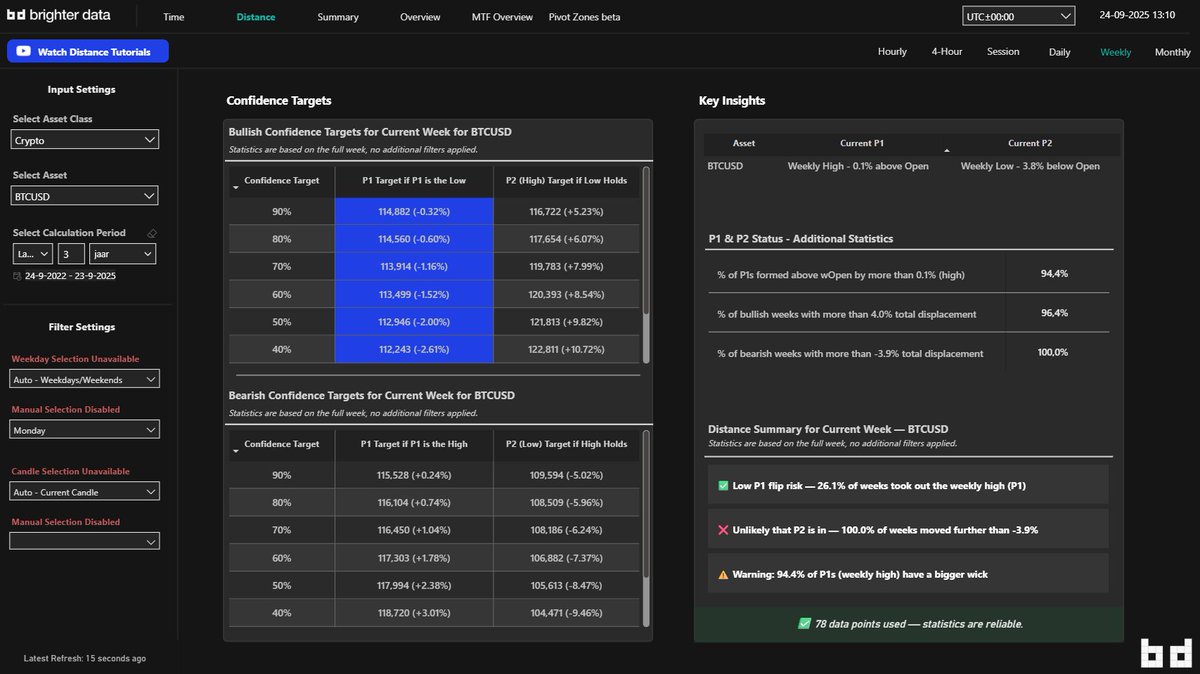This screenshot has width=1200, height=674.
Task: Click bearish P1 target 115,528 (+0.24%)
Action: pos(414,476)
